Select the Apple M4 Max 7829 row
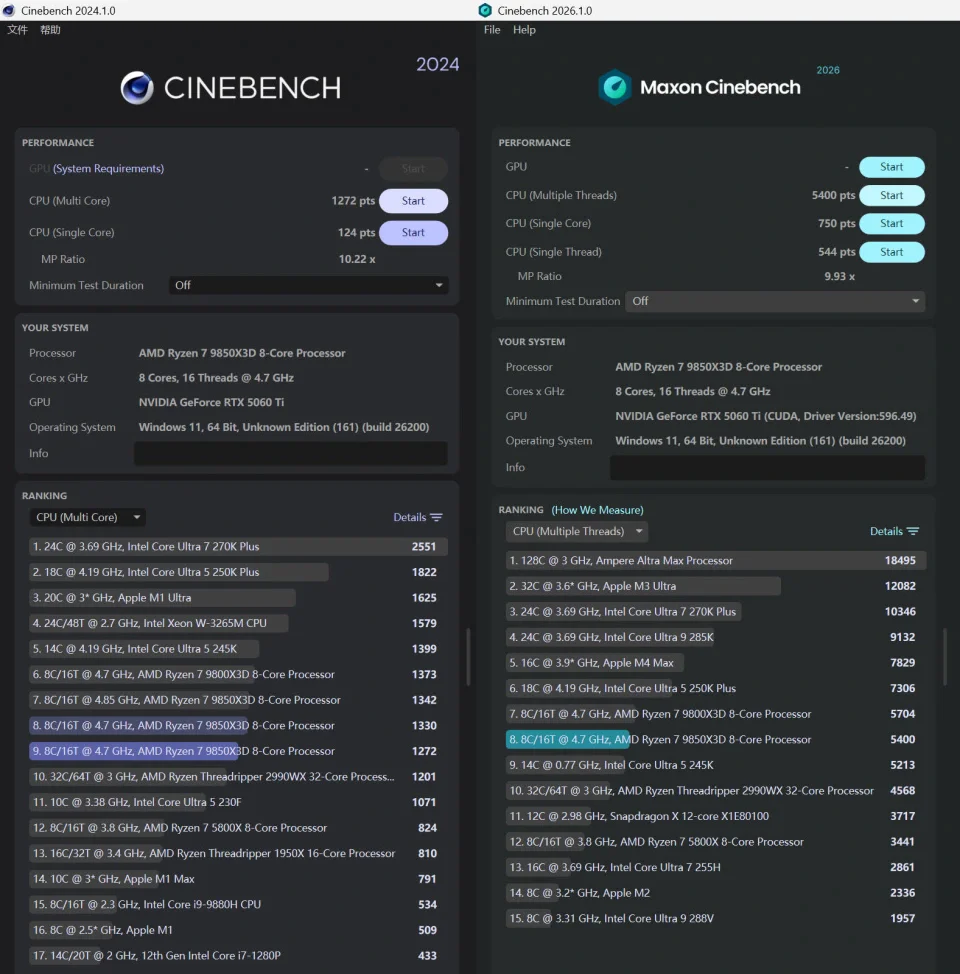 click(716, 663)
